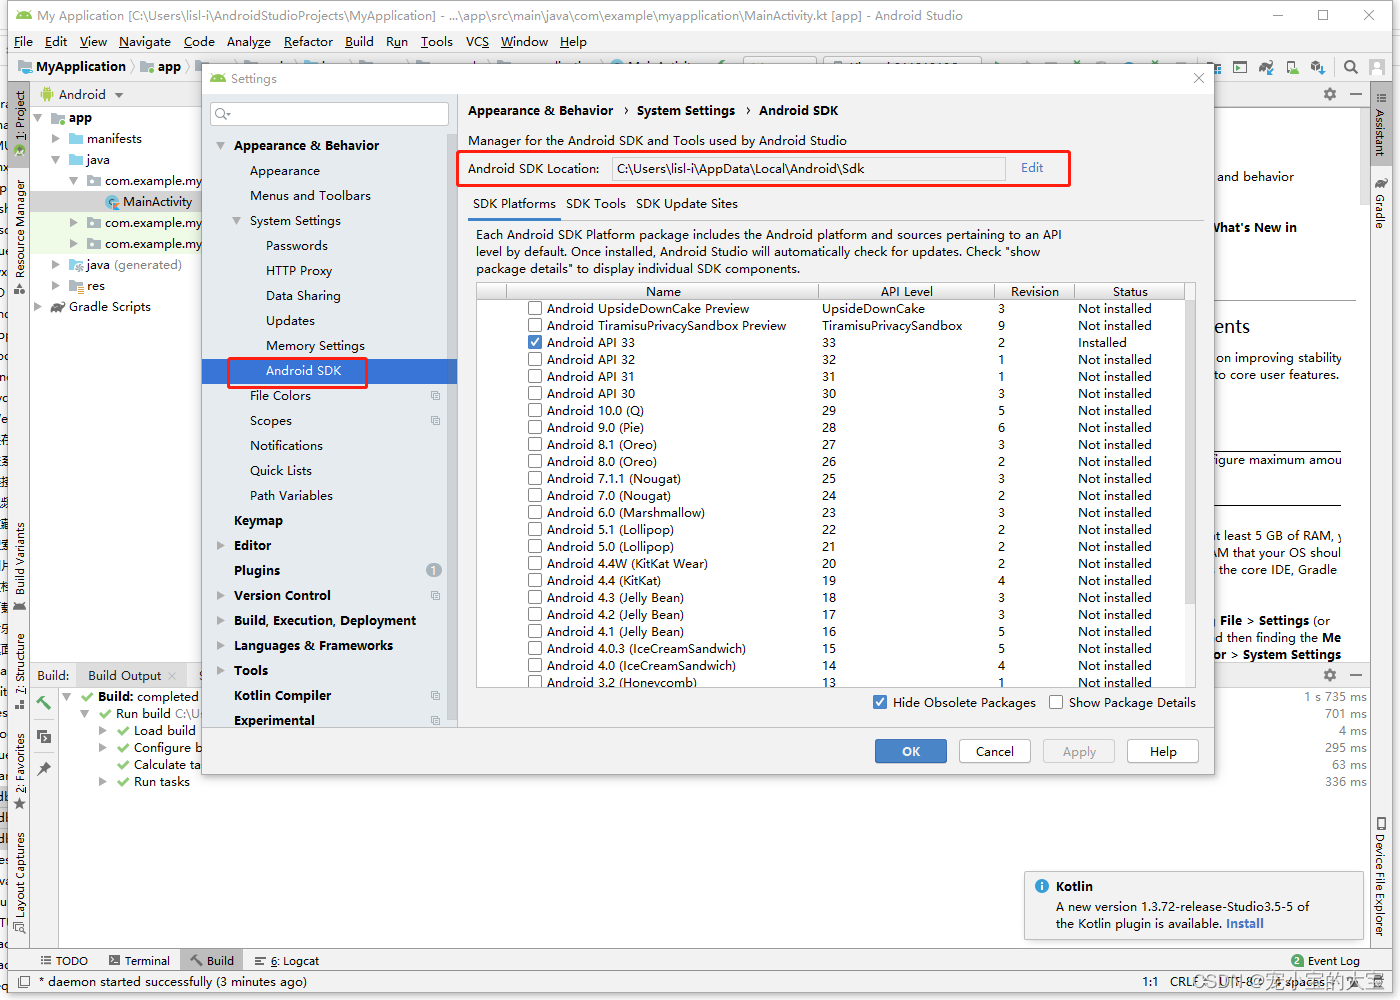The image size is (1400, 1000).
Task: Click the Scopes project-level icon
Action: click(x=435, y=421)
